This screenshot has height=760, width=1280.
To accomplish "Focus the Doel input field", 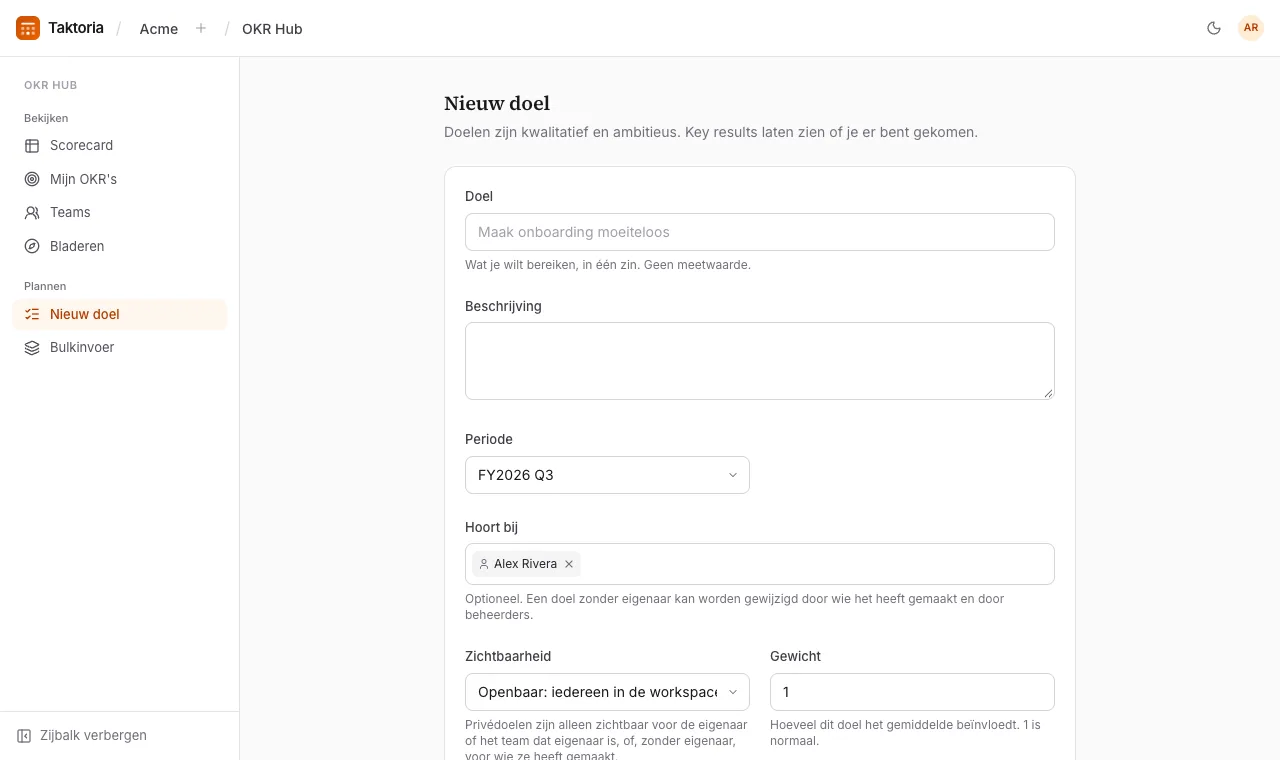I will click(760, 232).
